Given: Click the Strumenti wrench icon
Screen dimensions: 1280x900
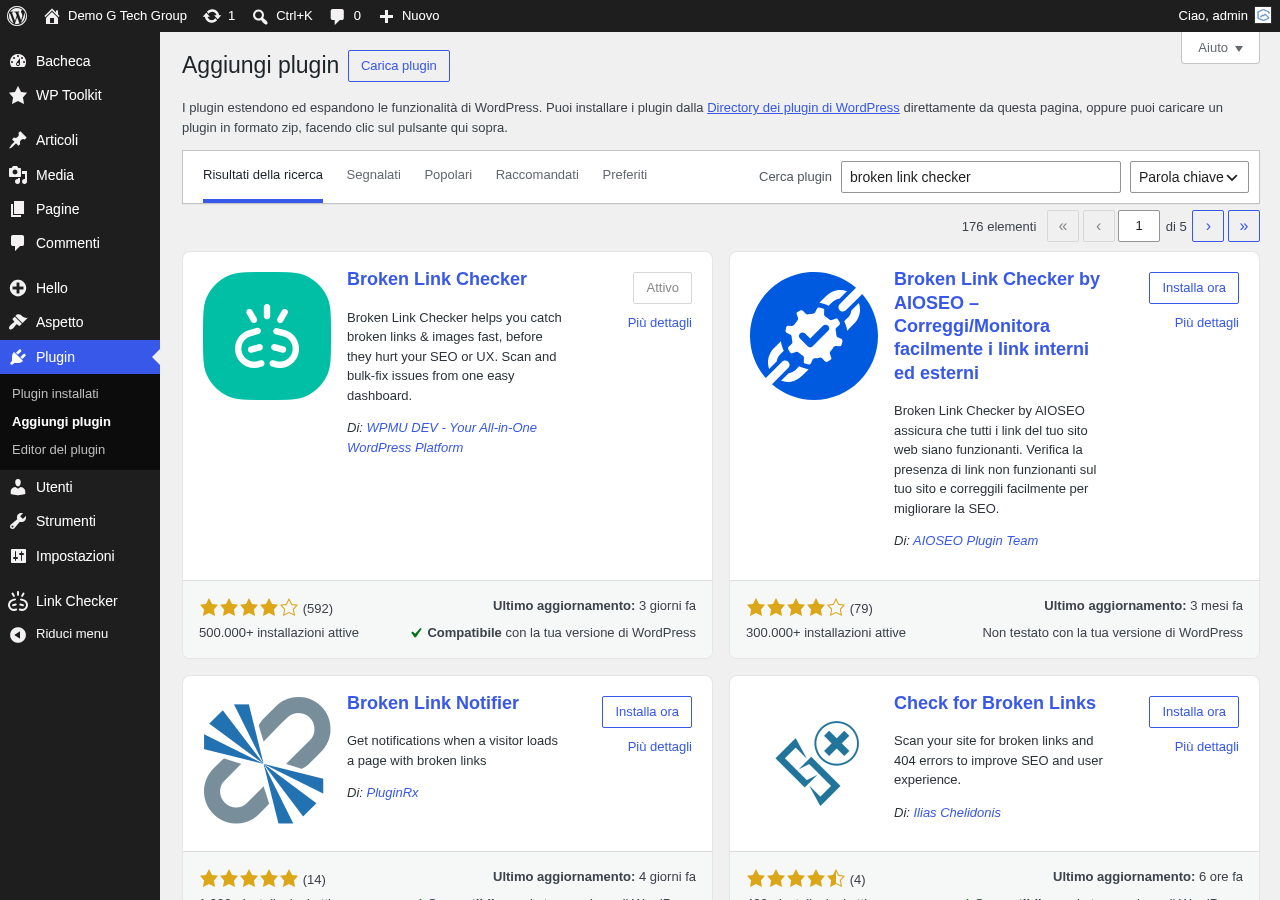Looking at the screenshot, I should (18, 521).
